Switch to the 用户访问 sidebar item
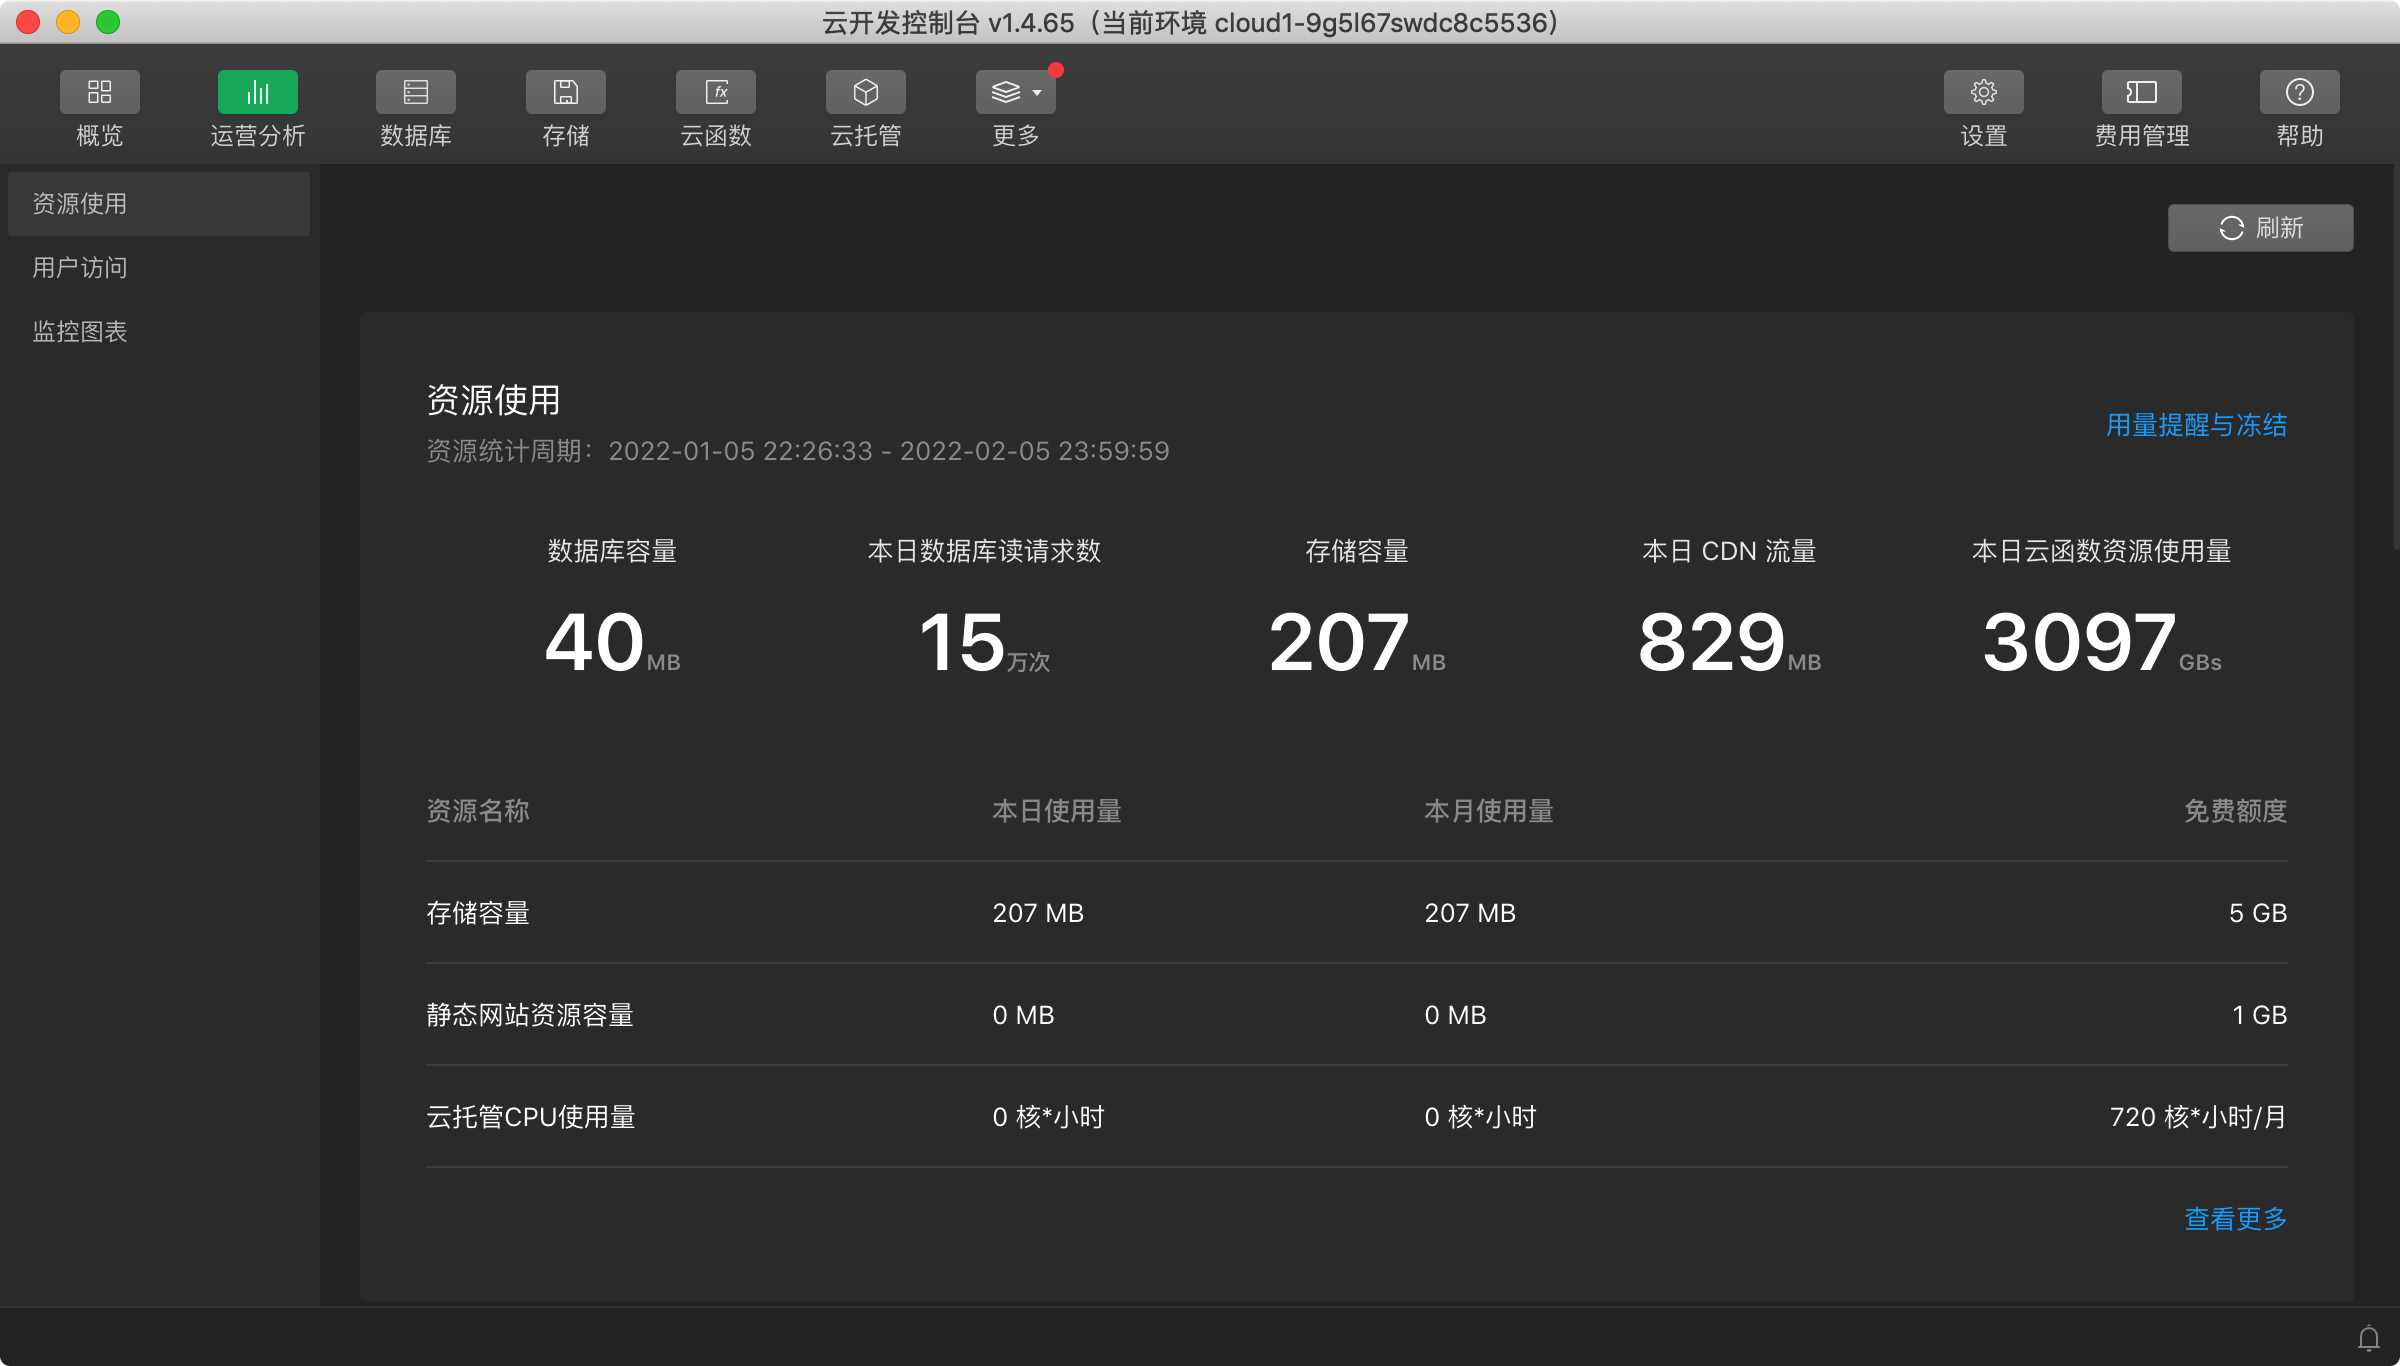The image size is (2400, 1366). (80, 268)
